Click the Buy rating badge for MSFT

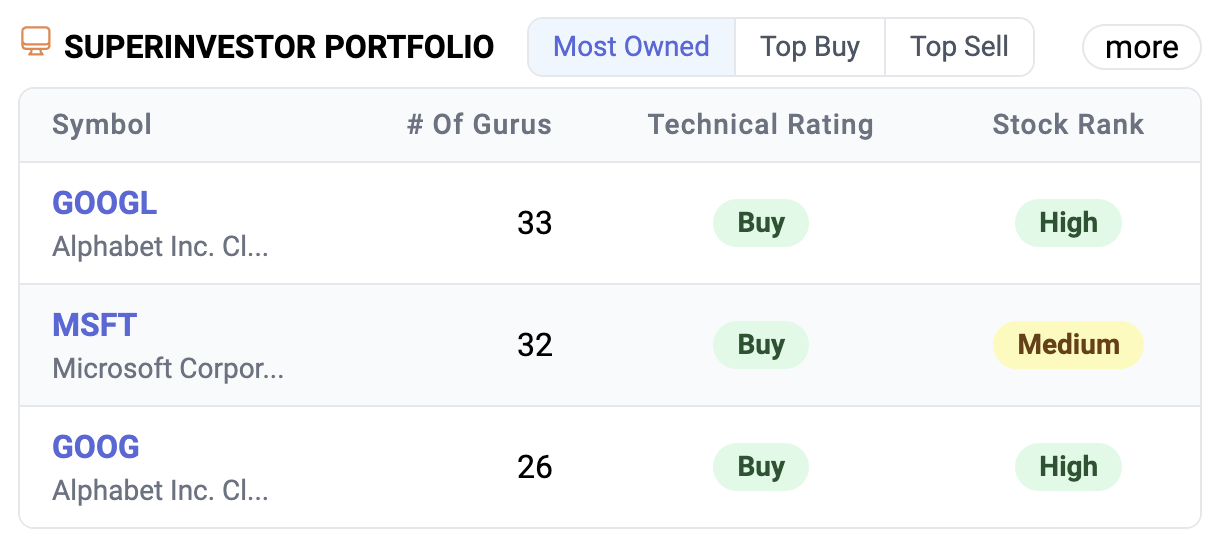pyautogui.click(x=760, y=345)
